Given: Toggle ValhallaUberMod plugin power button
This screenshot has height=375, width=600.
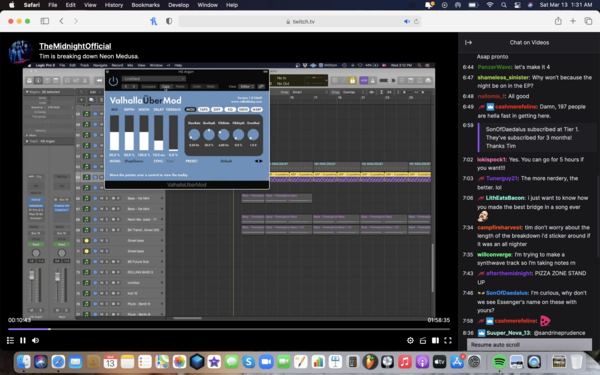Looking at the screenshot, I should [x=113, y=81].
